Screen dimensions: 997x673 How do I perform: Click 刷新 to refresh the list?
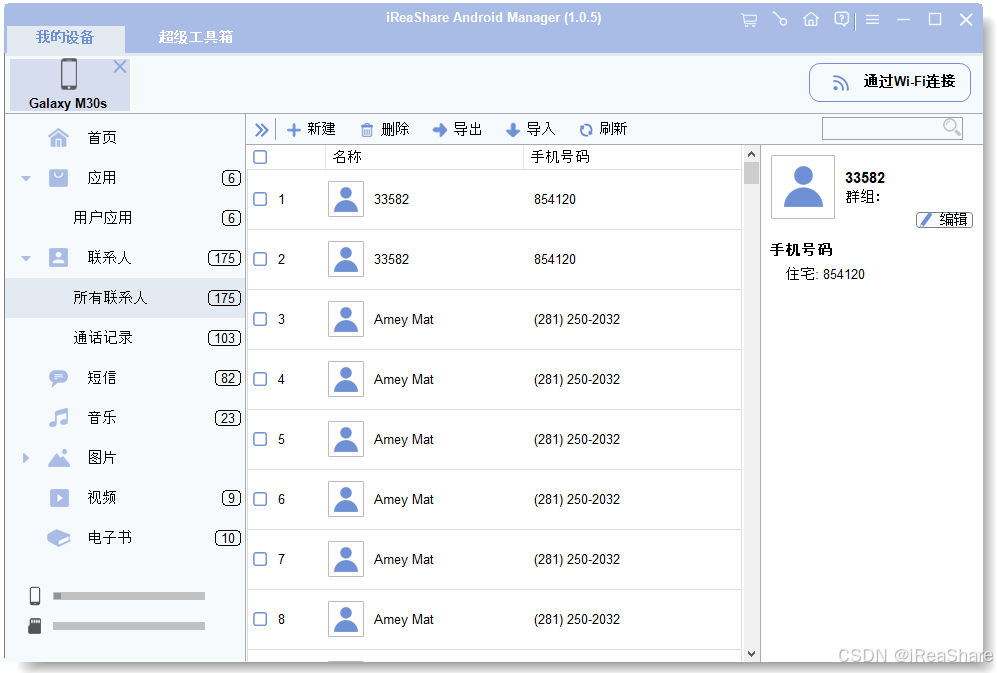603,130
